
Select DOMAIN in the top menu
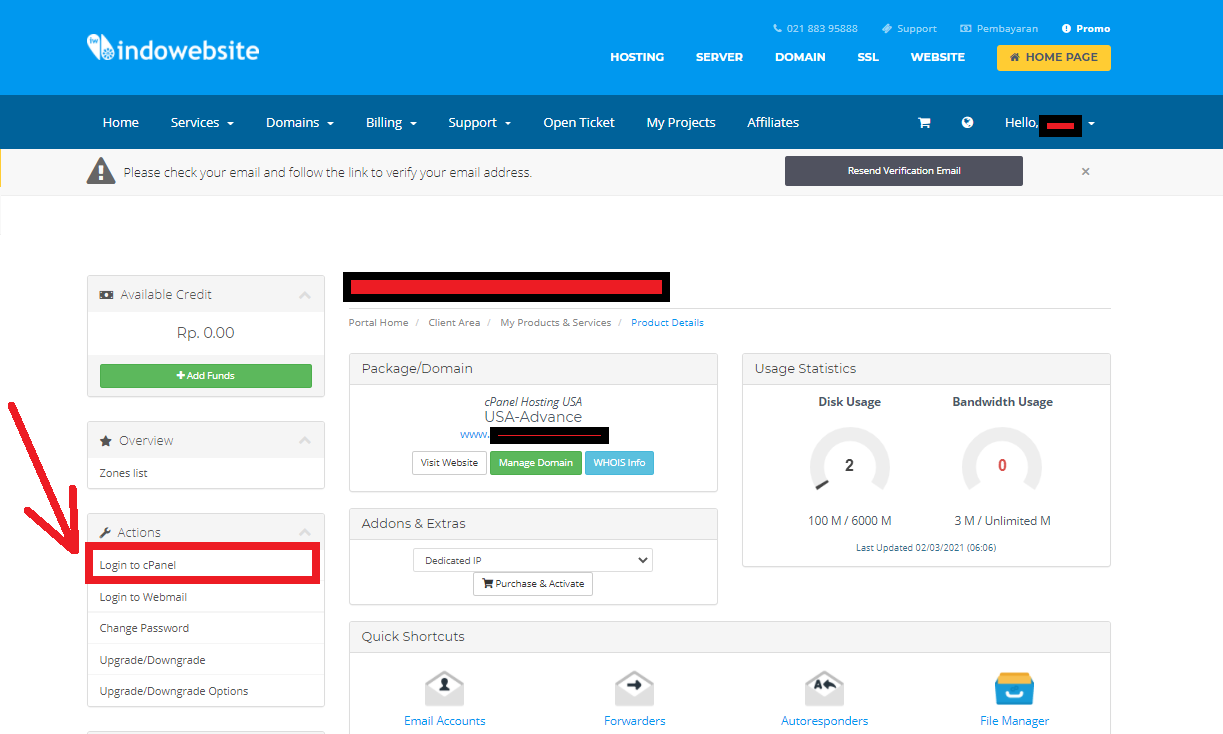800,57
